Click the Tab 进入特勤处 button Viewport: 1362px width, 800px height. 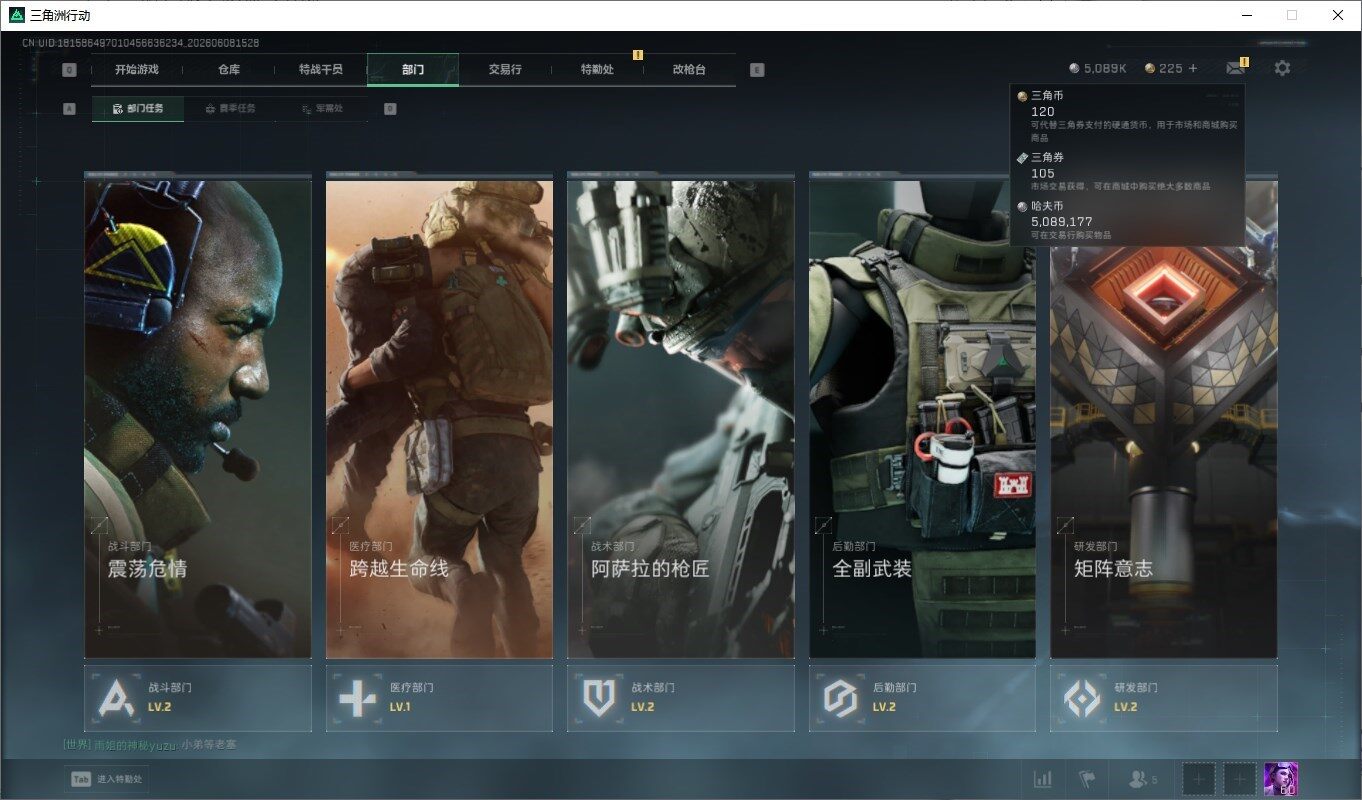click(106, 779)
